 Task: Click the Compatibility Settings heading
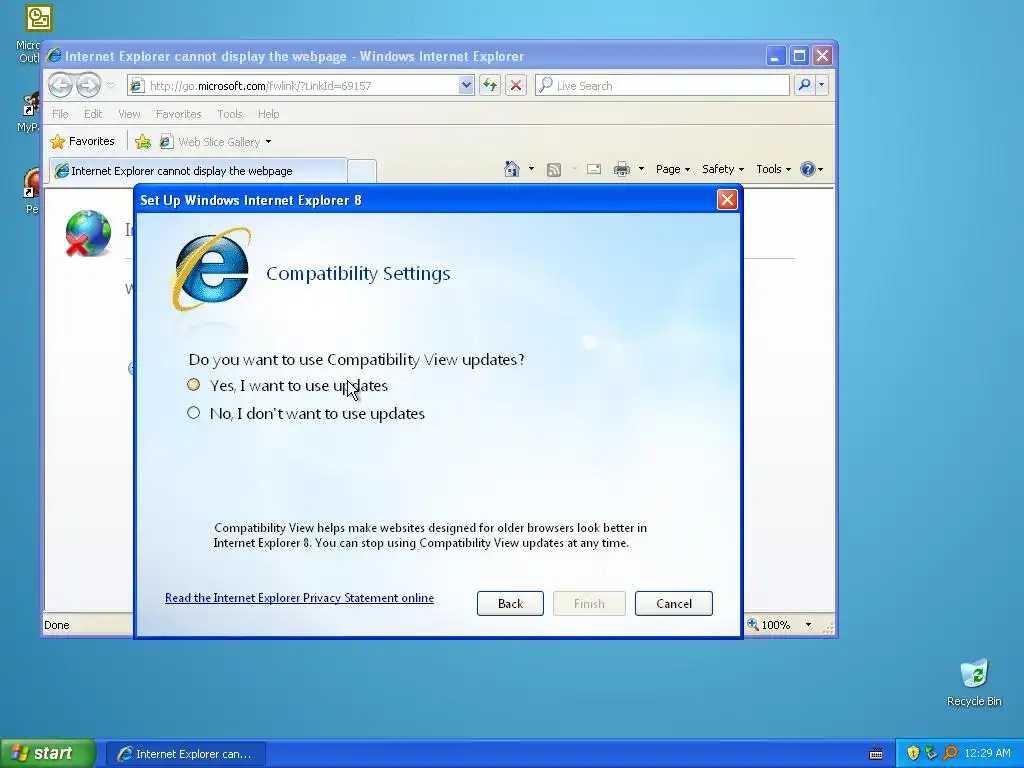click(358, 273)
